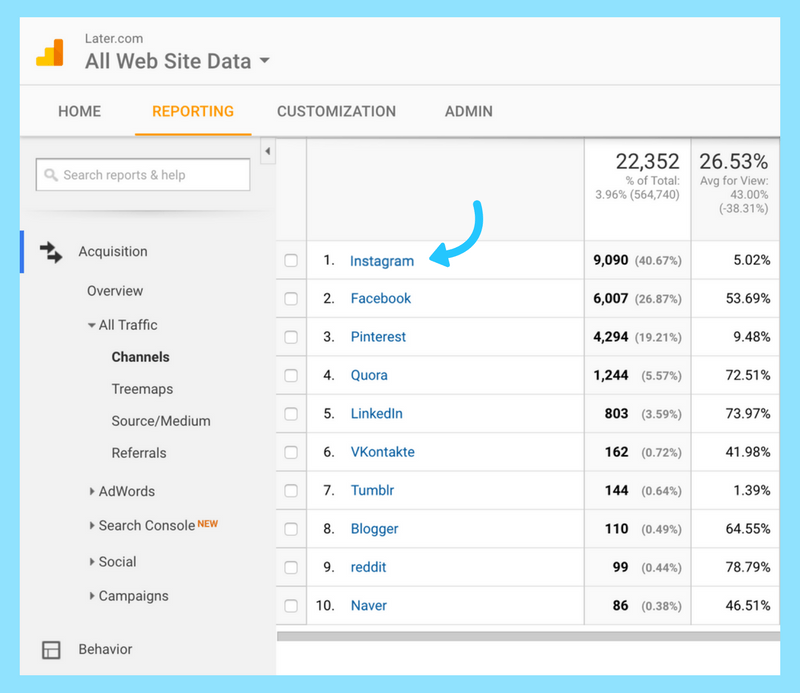Tick the Pinterest row checkbox
Viewport: 800px width, 693px height.
(x=291, y=337)
